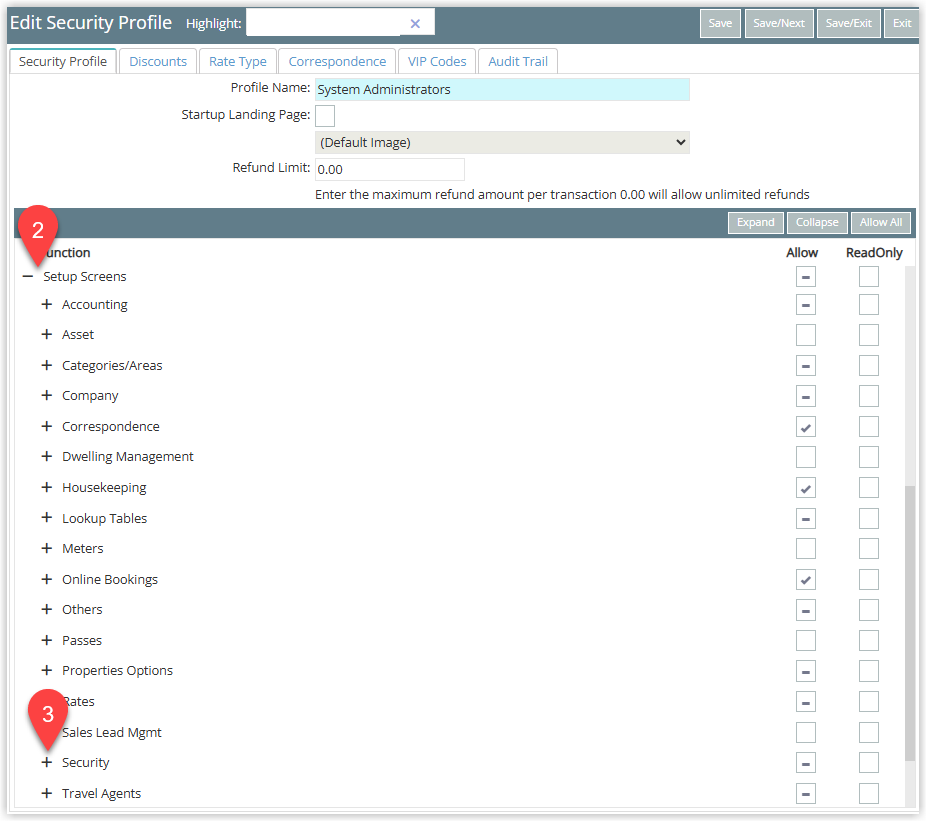Toggle ReadOnly for Setup Screens
Screen dimensions: 927x822
click(868, 277)
